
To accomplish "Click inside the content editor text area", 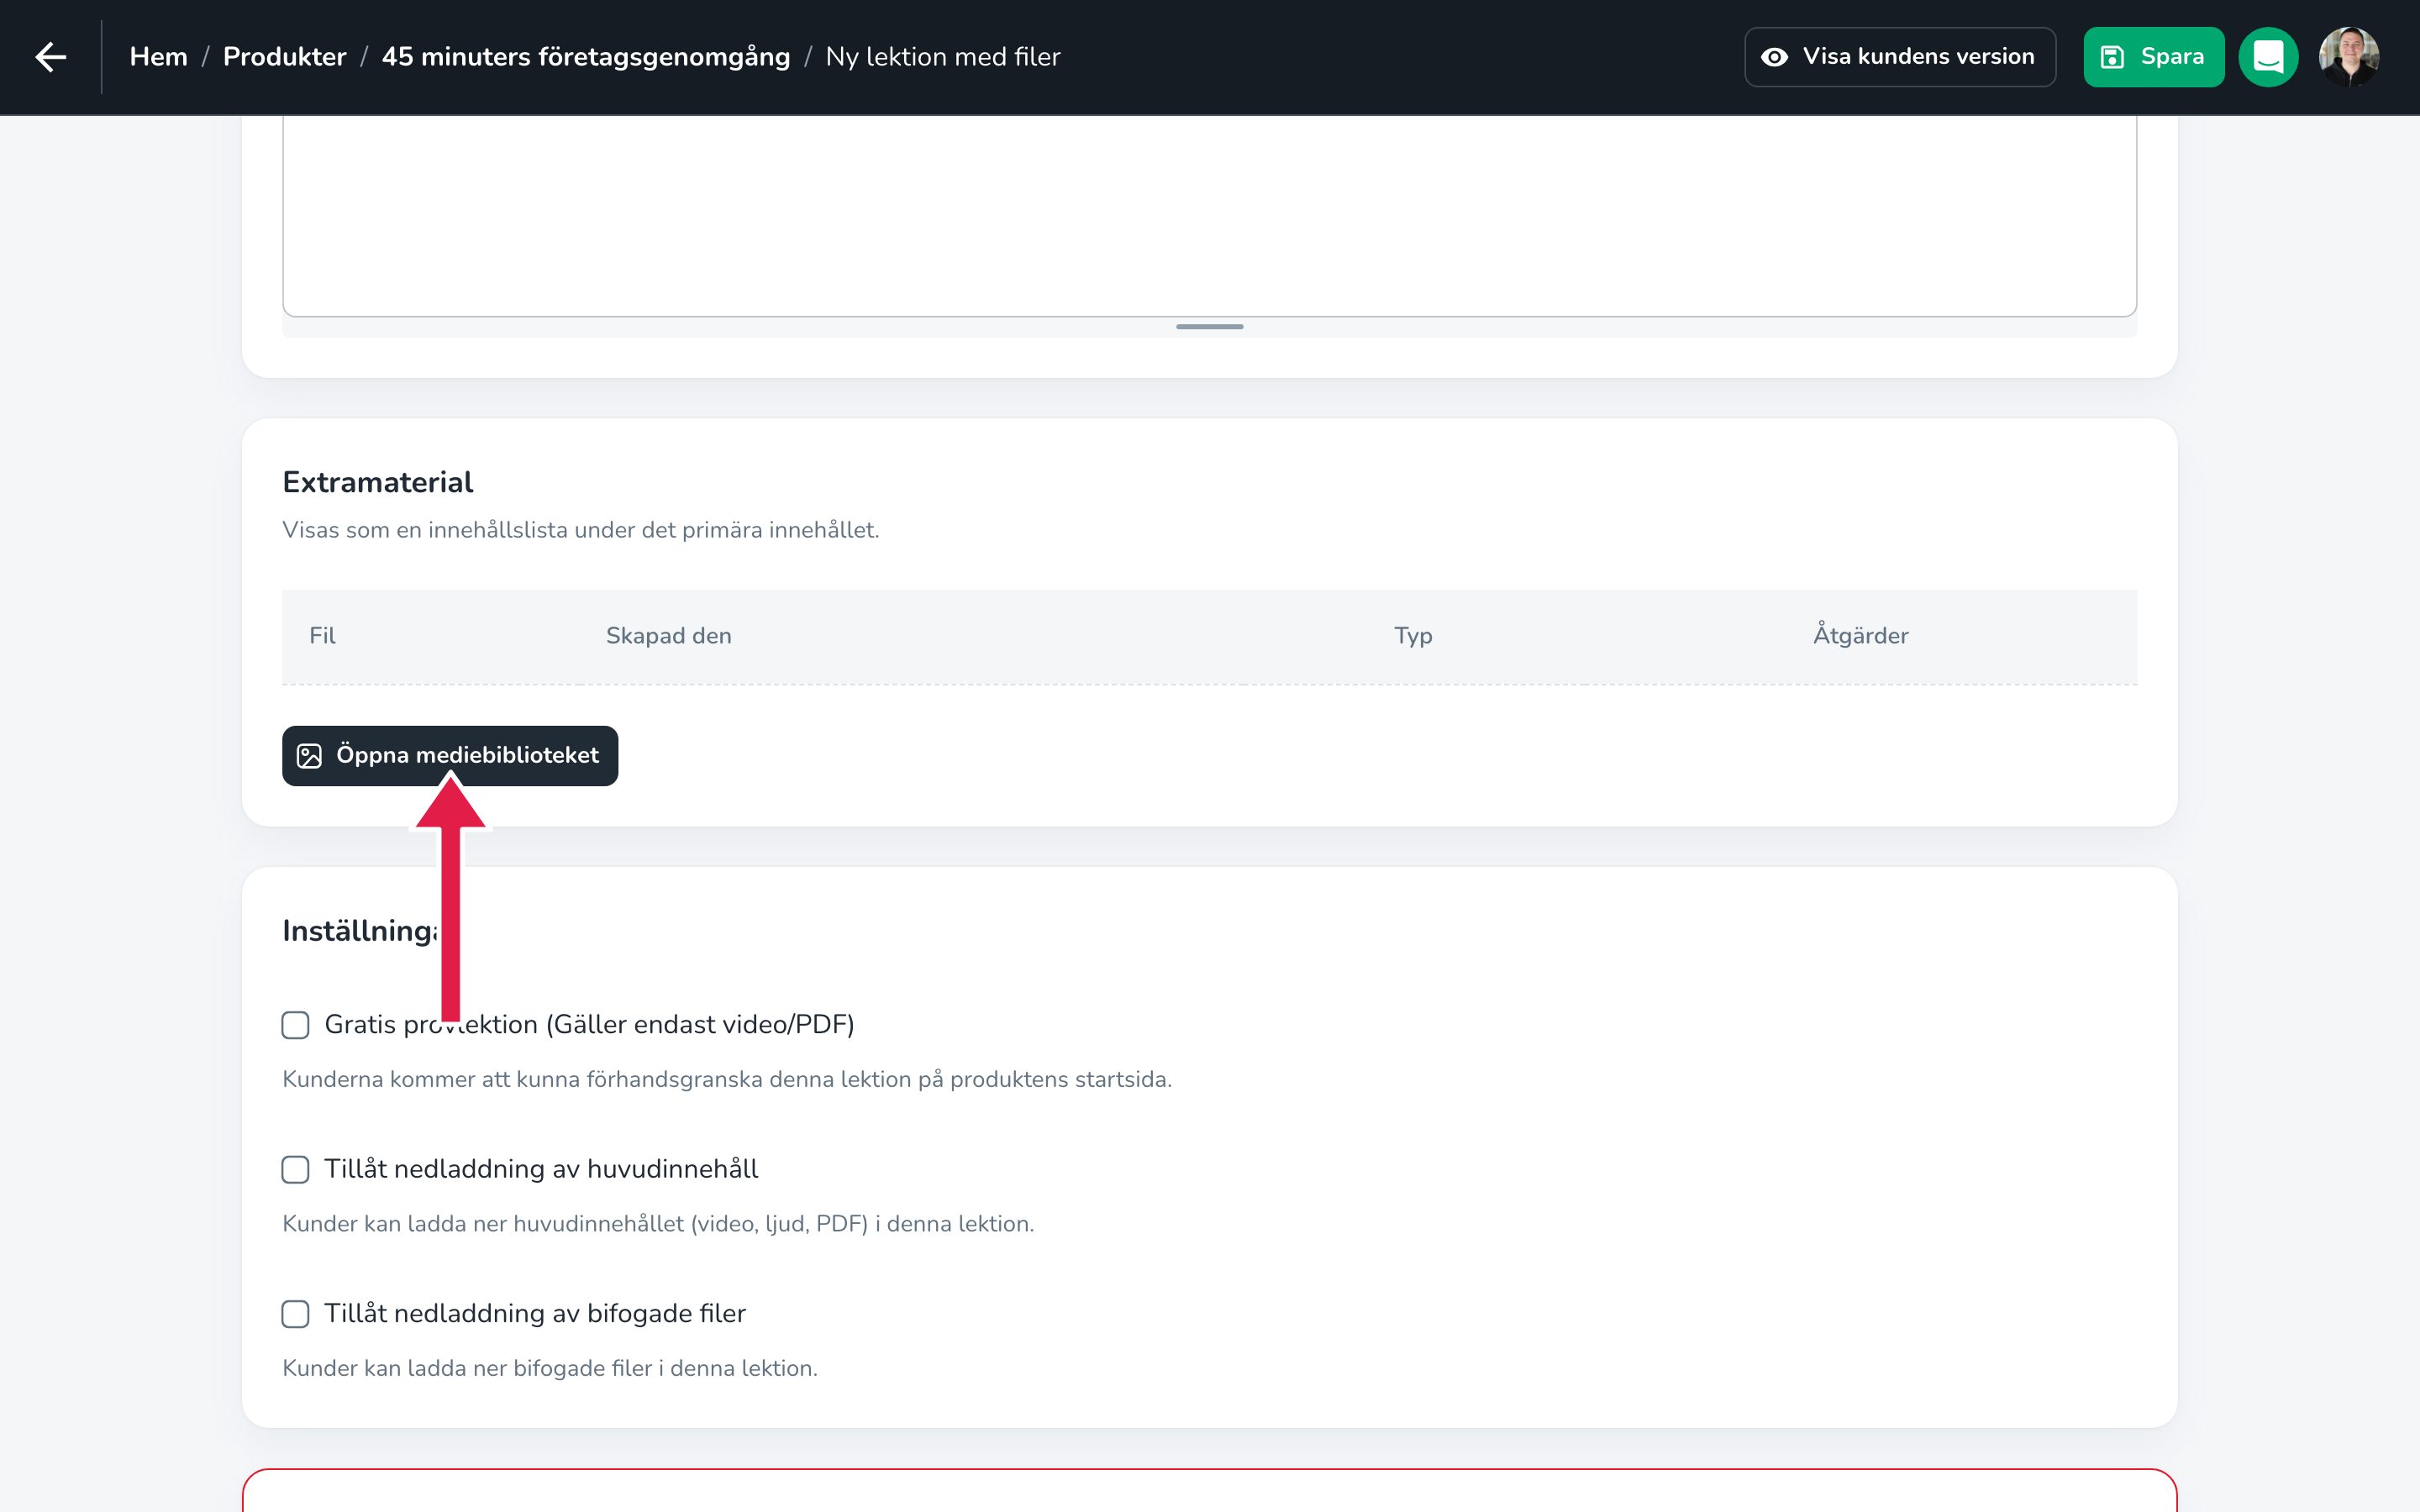I will (1209, 215).
